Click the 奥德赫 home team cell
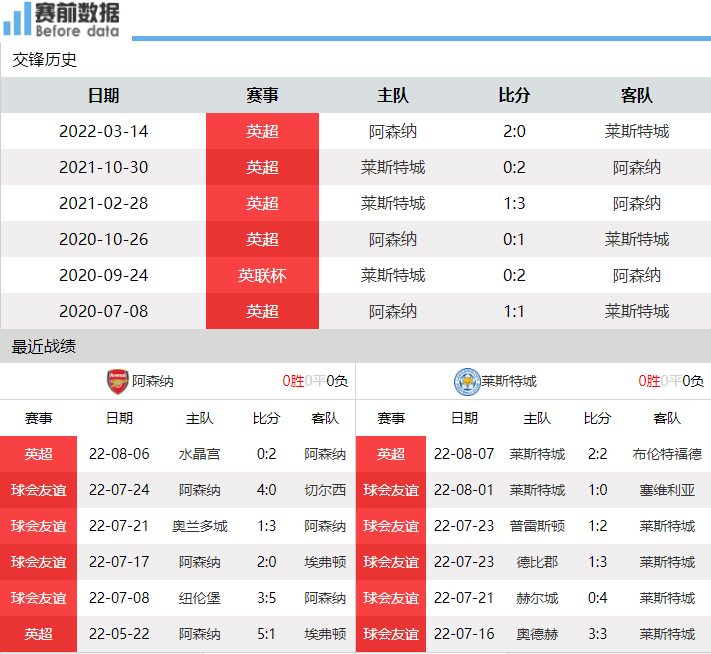 [537, 634]
